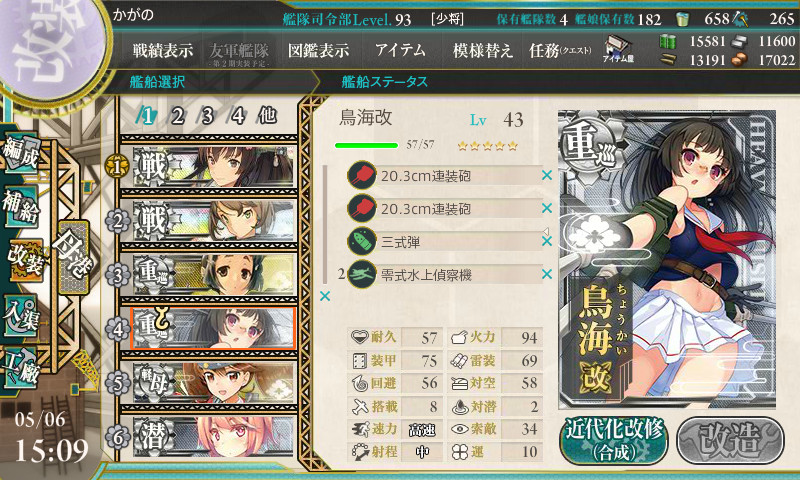Viewport: 800px width, 480px height.
Task: Remove the first 20.3cm連装砲 equipment
Action: (547, 175)
